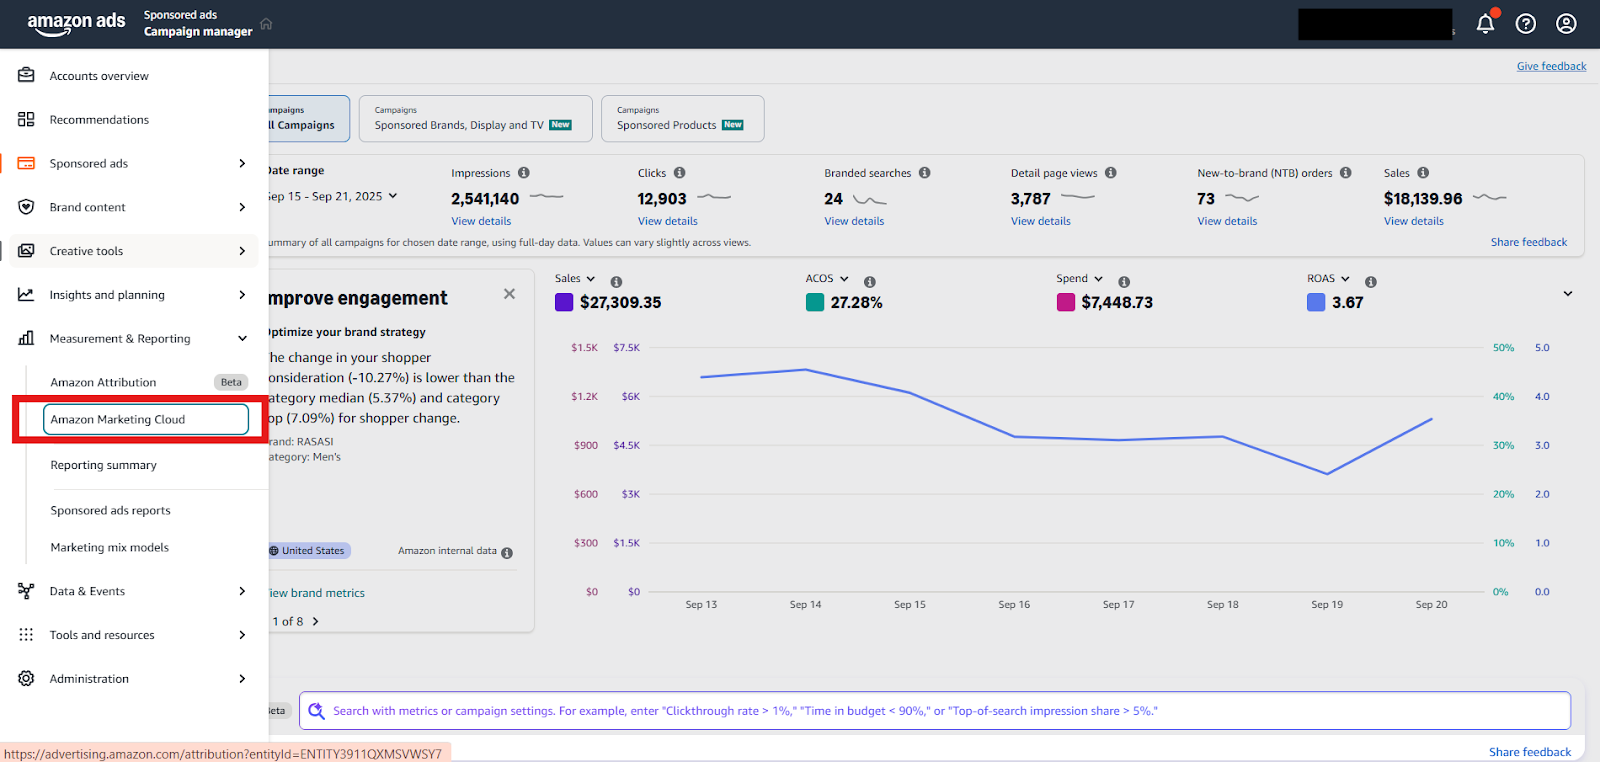The height and width of the screenshot is (762, 1600).
Task: Click the info icon beside ROAS dropdown
Action: pyautogui.click(x=1371, y=282)
